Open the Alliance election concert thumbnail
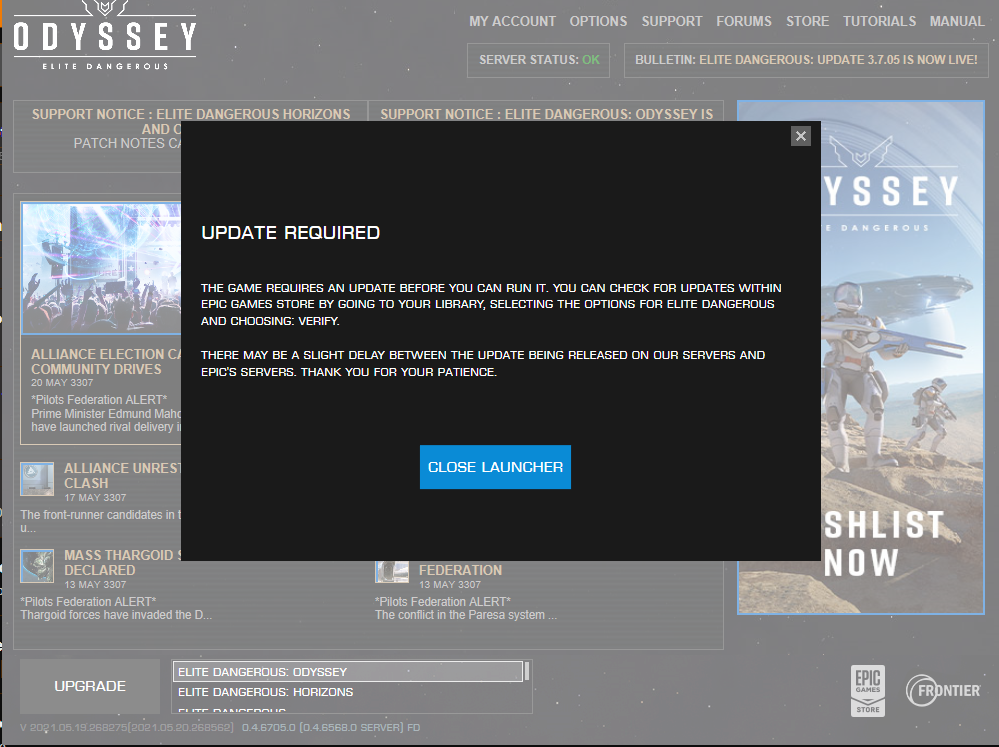This screenshot has height=747, width=999. (101, 268)
